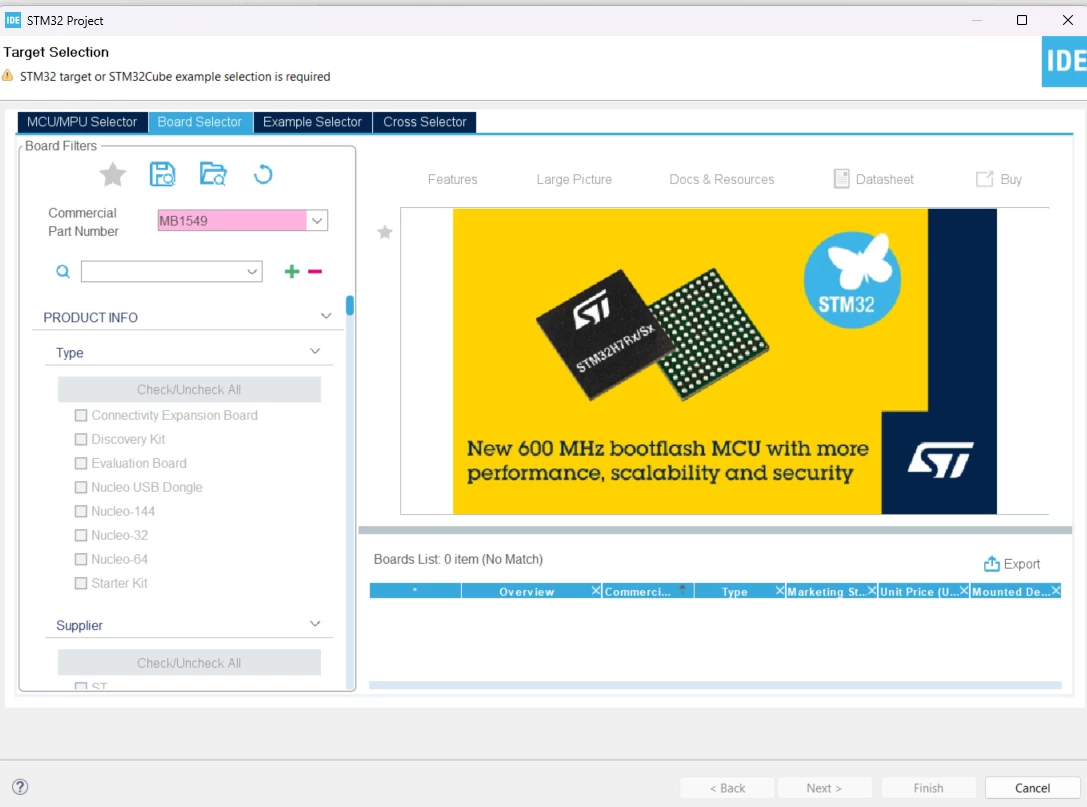
Task: Switch to the MCU/MPU Selector tab
Action: click(x=82, y=122)
